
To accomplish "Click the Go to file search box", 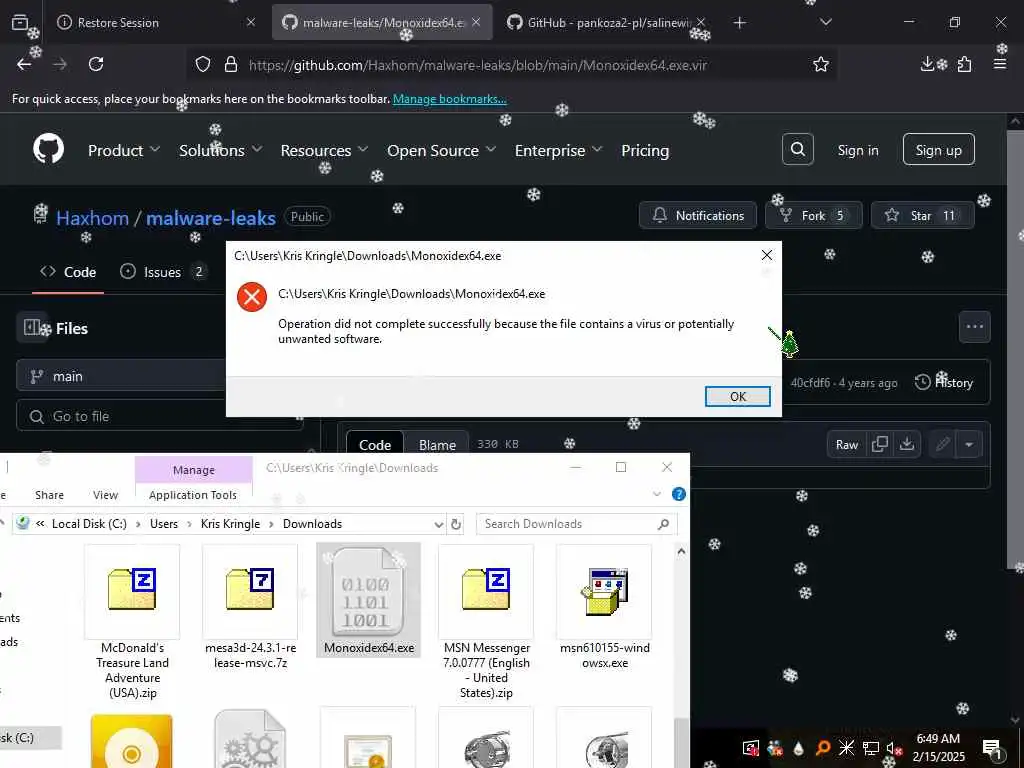I will [x=160, y=415].
